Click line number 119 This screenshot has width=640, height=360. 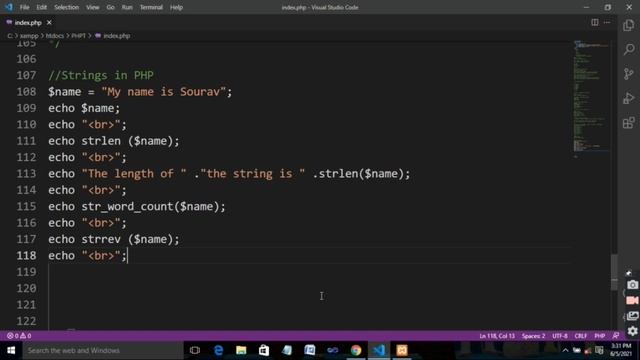27,272
